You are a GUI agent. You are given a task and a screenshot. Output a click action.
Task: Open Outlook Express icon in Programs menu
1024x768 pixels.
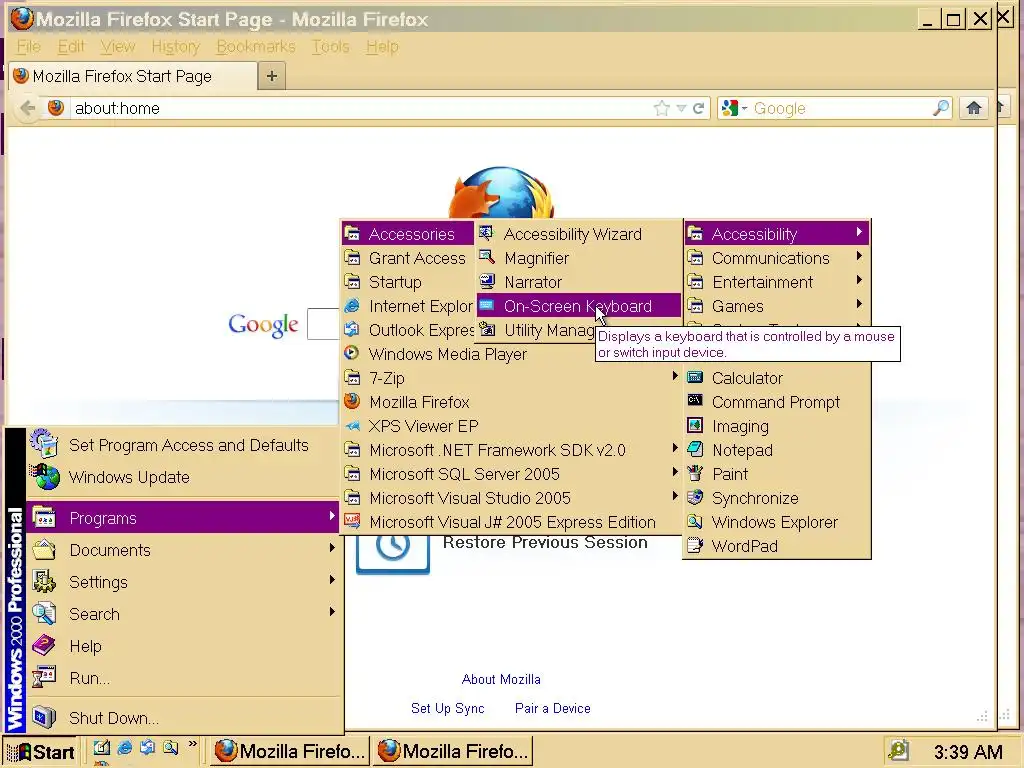[x=352, y=329]
